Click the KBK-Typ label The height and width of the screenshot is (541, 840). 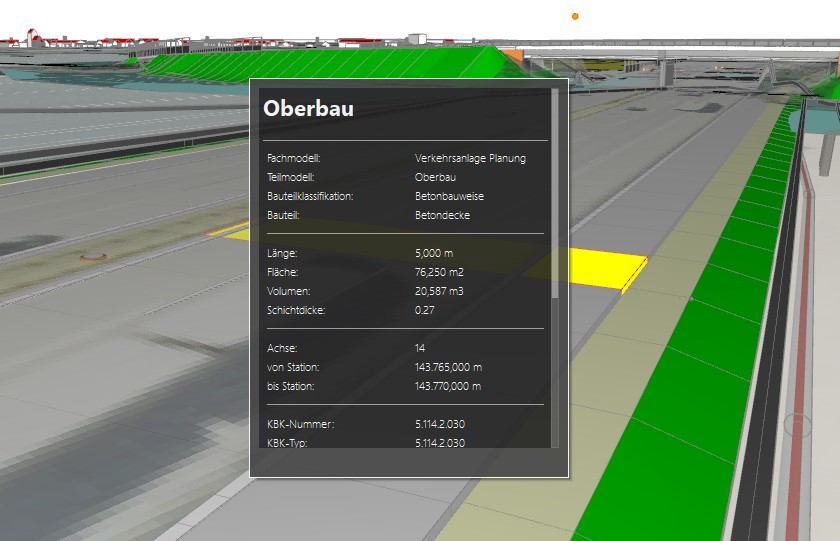click(287, 443)
